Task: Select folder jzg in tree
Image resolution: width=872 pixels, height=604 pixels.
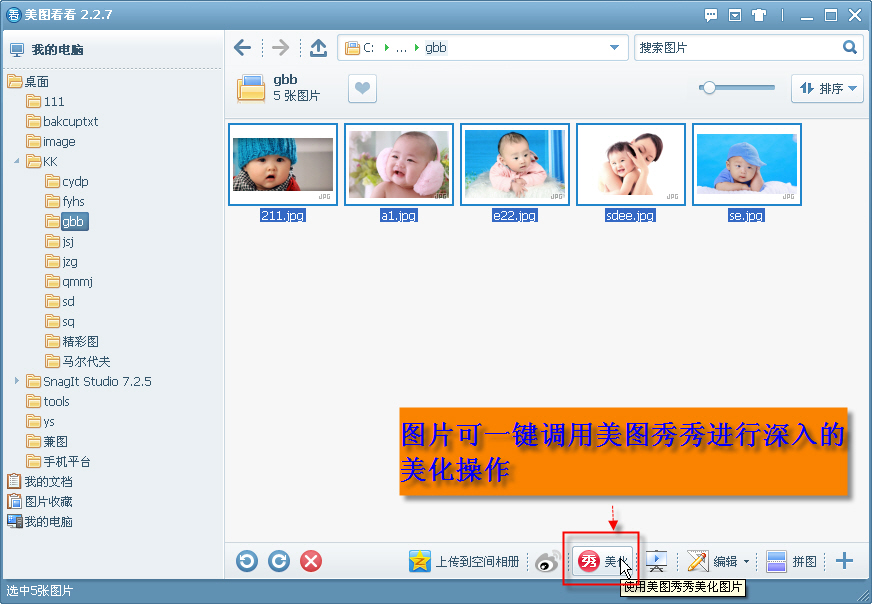Action: pos(61,262)
